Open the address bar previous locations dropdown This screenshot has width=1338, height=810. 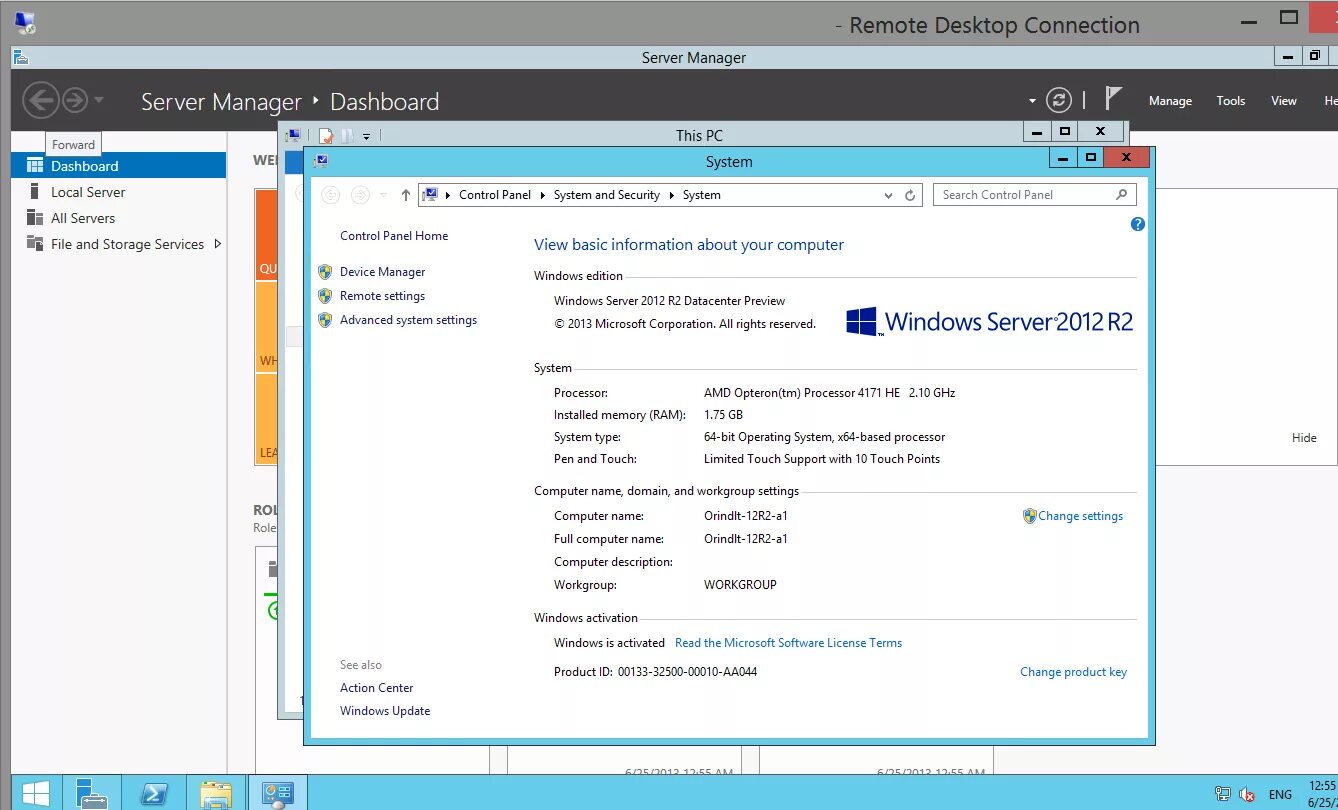pos(889,196)
